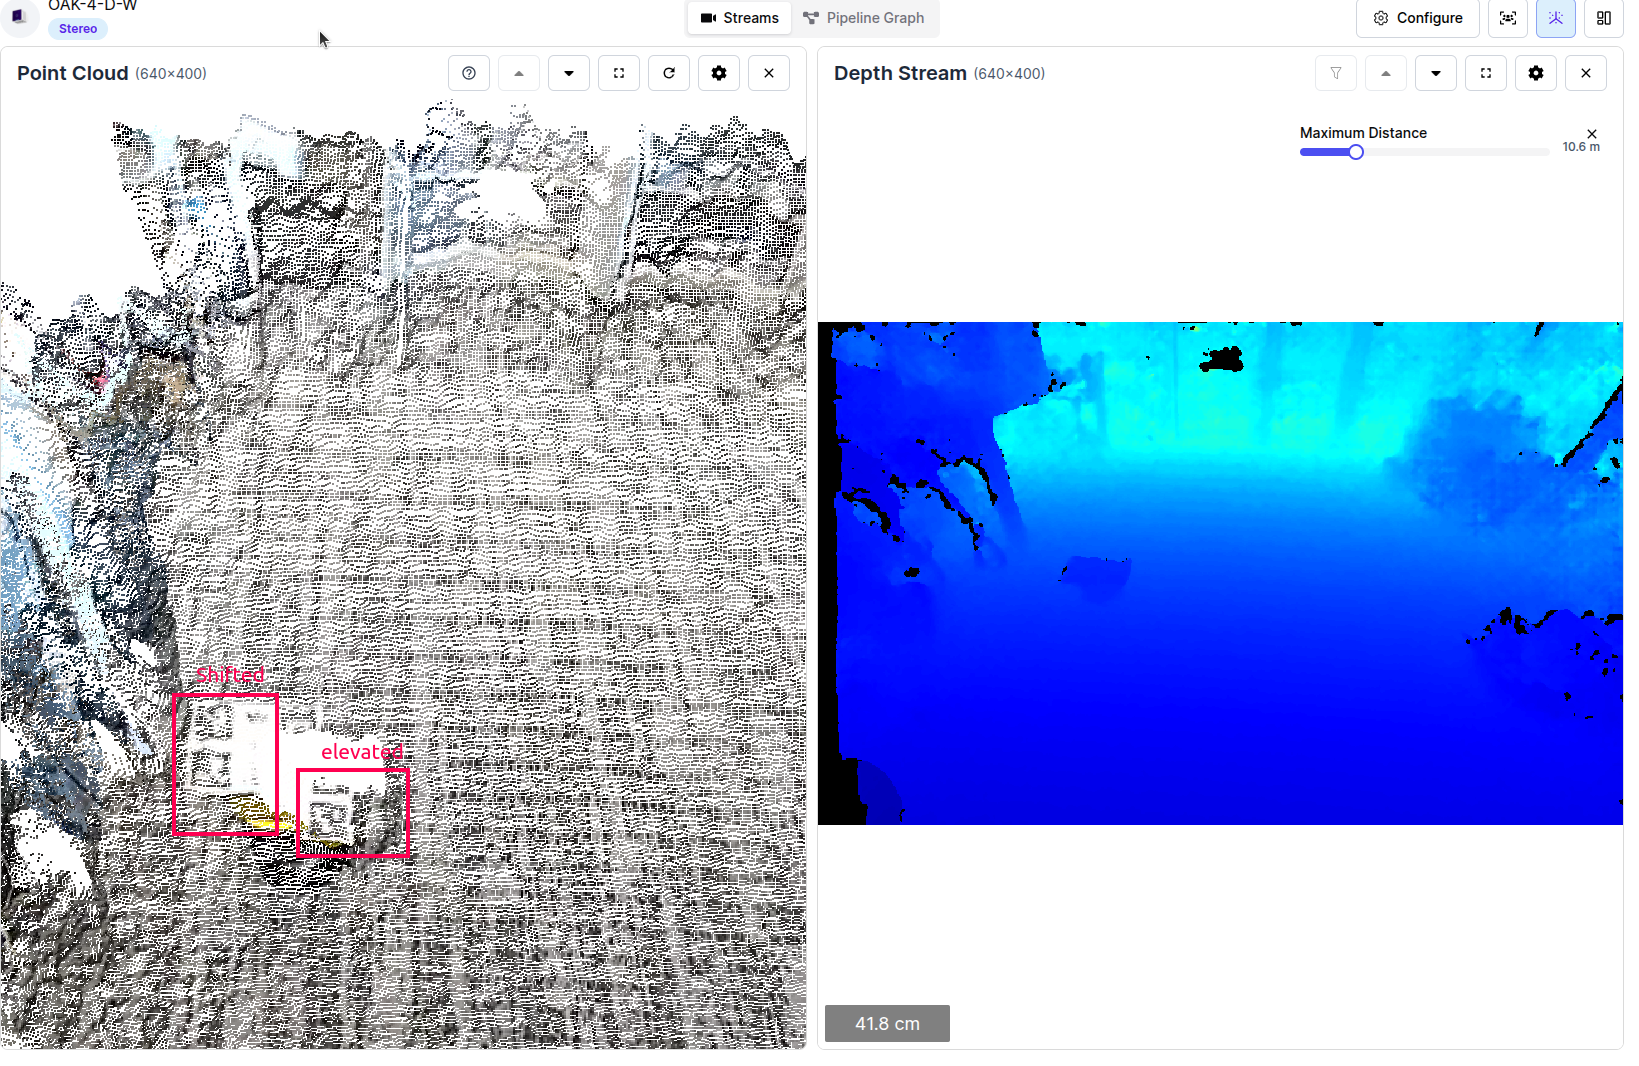Click the Point Cloud panel up arrow
1639x1066 pixels.
tap(519, 73)
